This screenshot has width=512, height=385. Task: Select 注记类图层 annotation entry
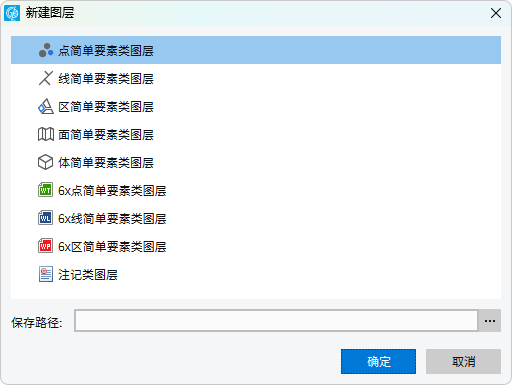click(x=256, y=274)
